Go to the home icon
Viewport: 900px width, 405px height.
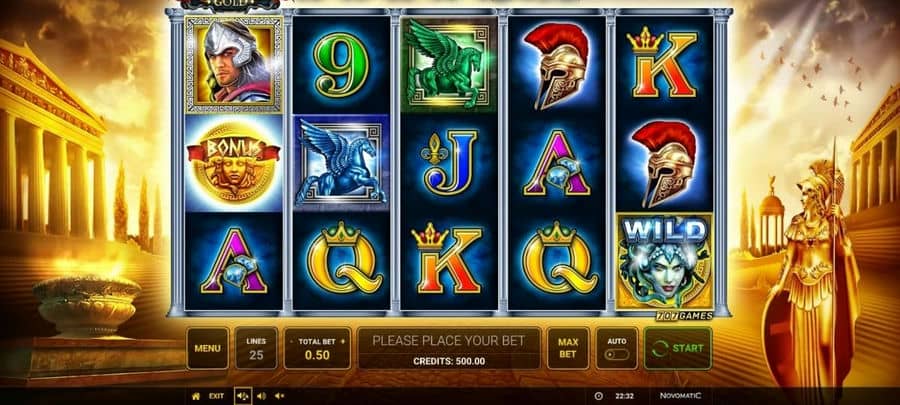[196, 396]
